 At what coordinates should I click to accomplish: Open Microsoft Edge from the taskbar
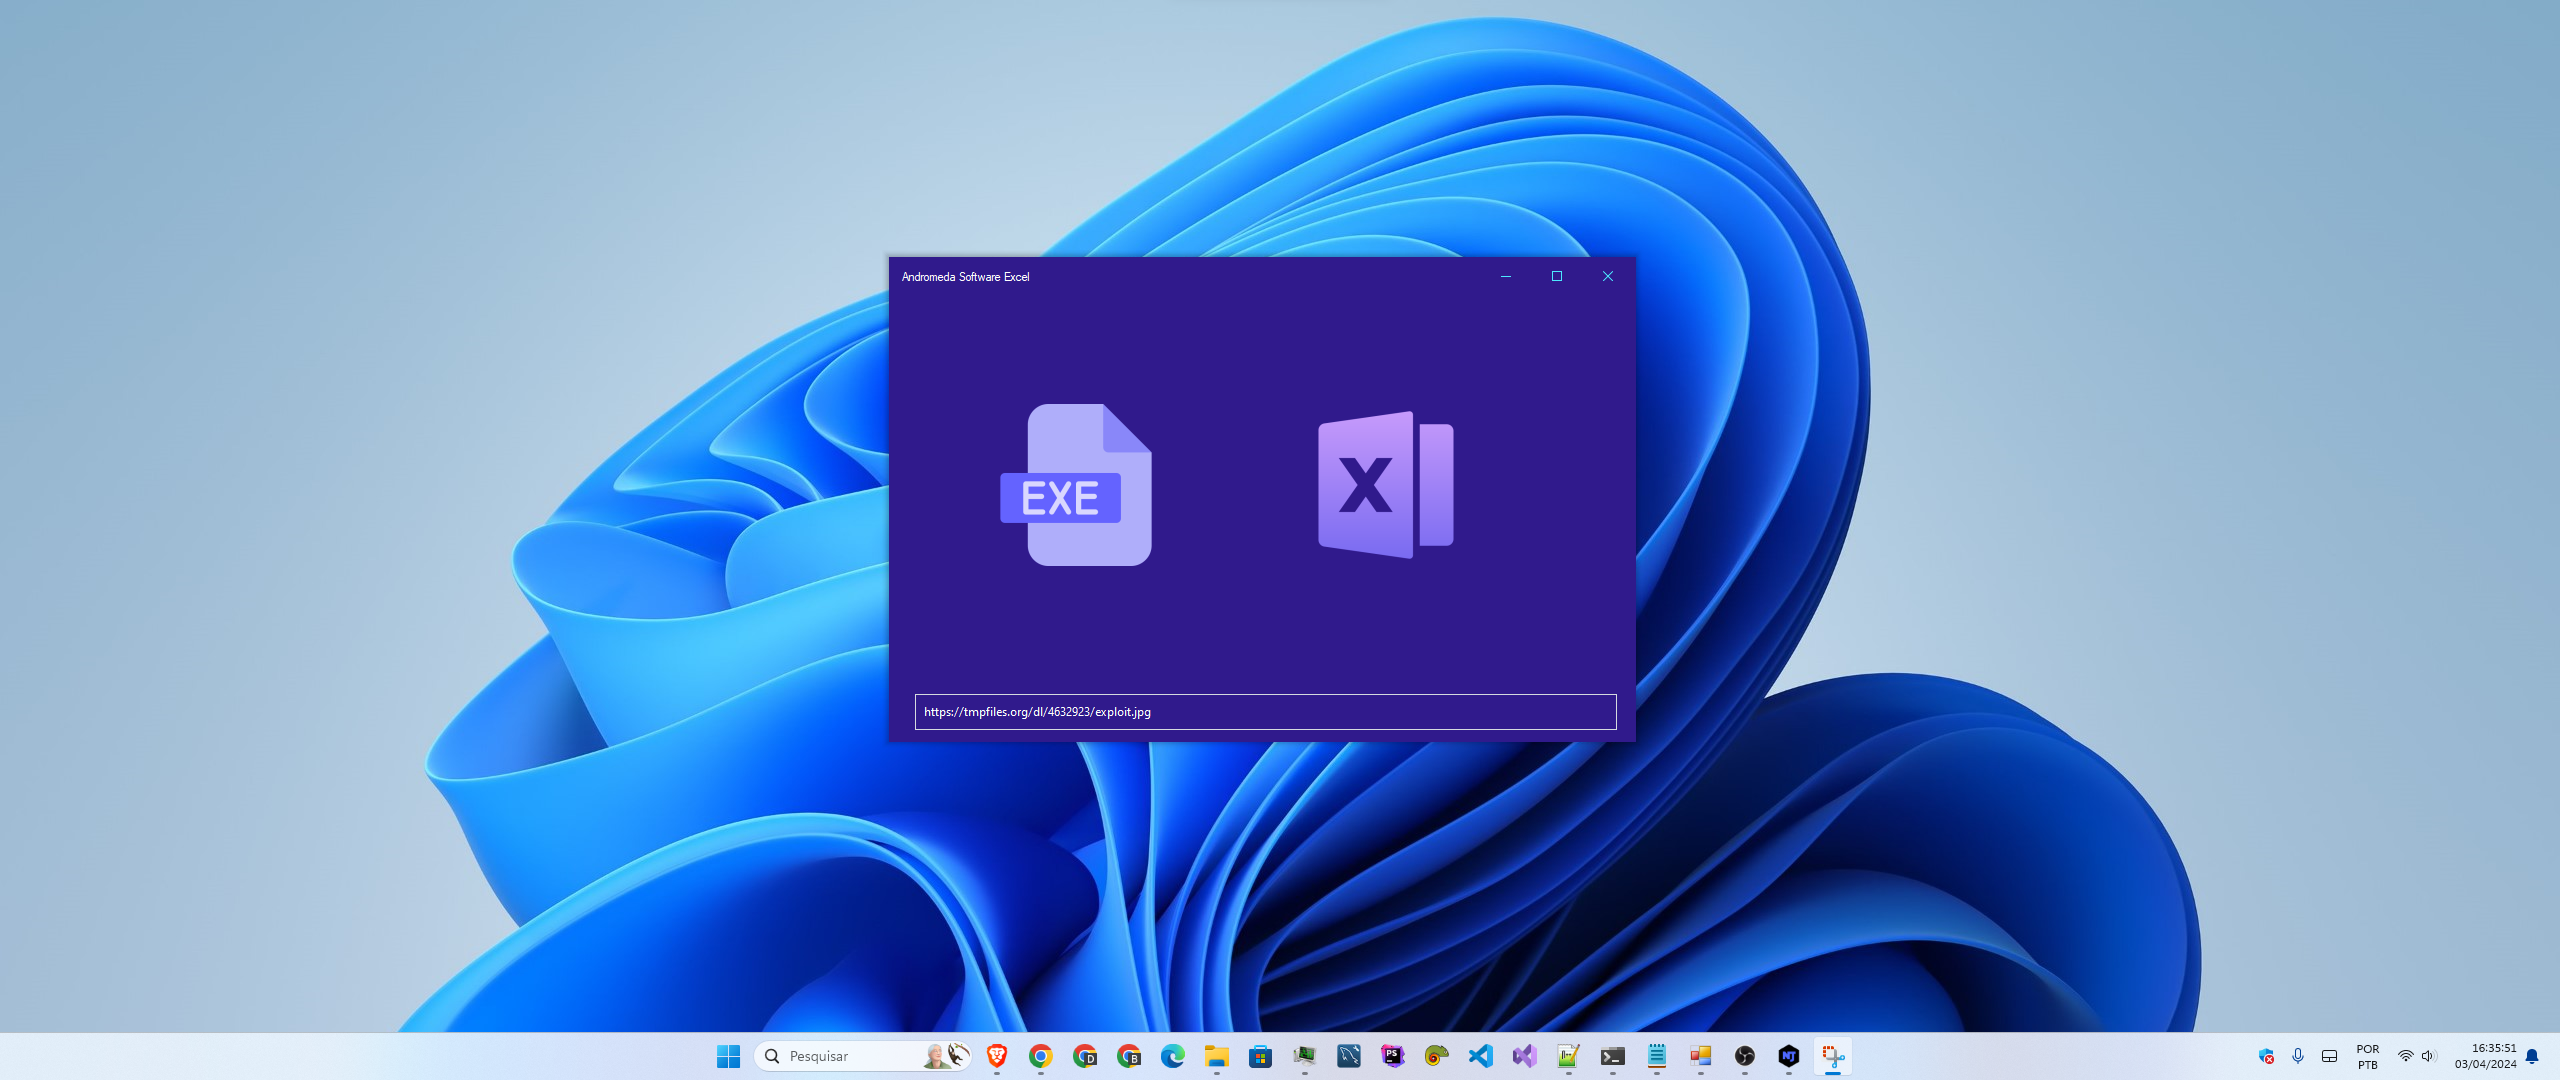click(x=1171, y=1056)
